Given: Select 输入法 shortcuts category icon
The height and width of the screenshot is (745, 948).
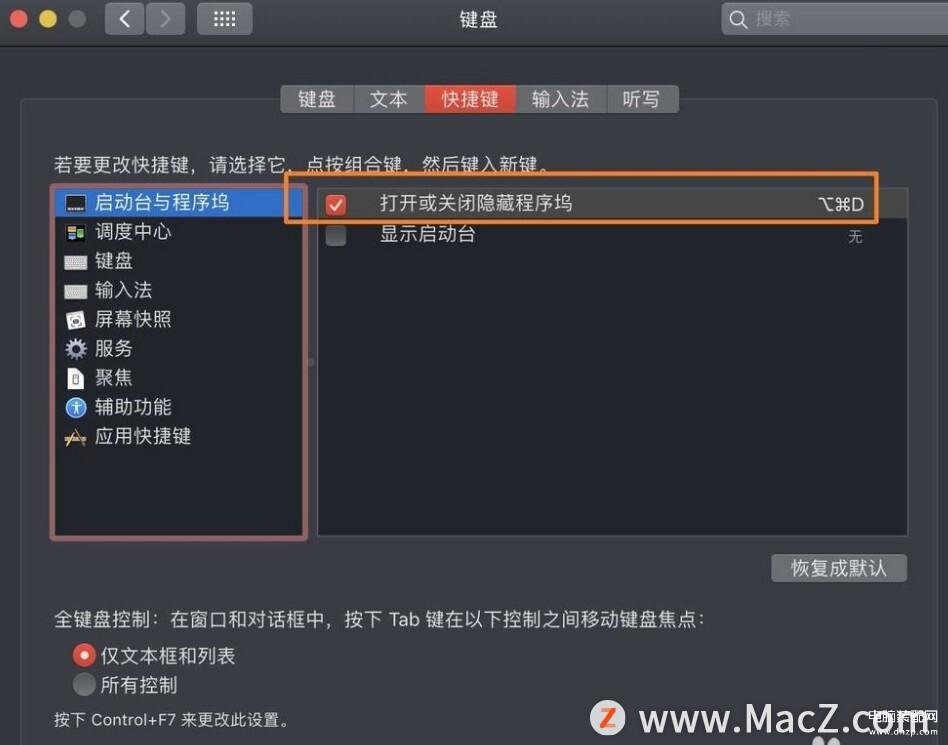Looking at the screenshot, I should pos(76,291).
